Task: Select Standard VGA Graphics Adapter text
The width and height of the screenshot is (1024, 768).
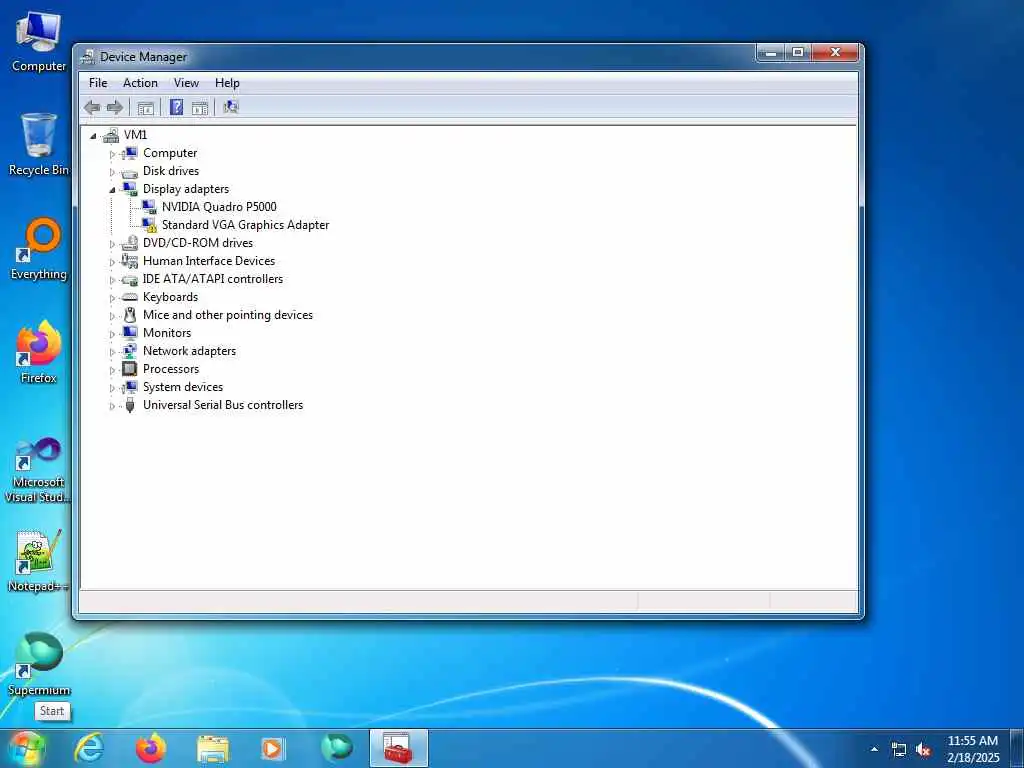Action: tap(246, 225)
